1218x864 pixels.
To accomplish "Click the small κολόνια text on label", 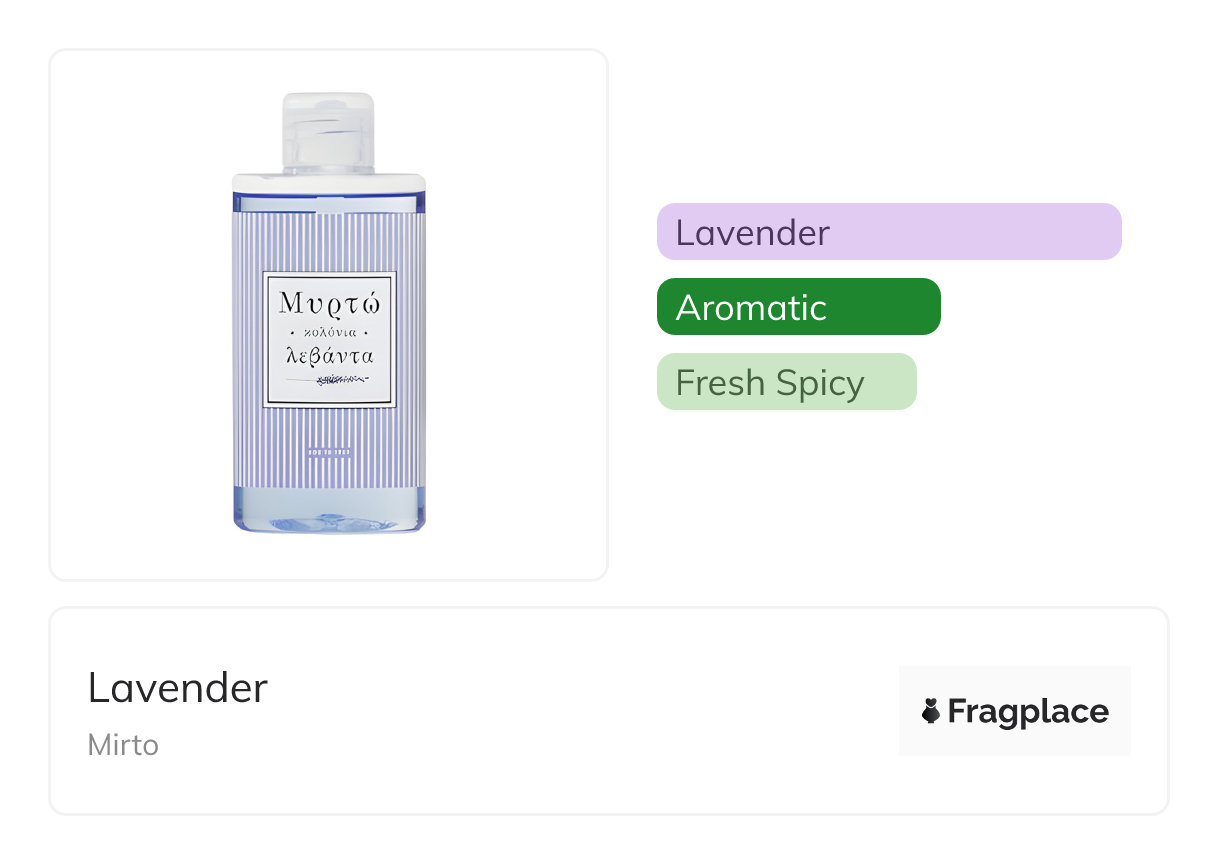I will click(329, 330).
